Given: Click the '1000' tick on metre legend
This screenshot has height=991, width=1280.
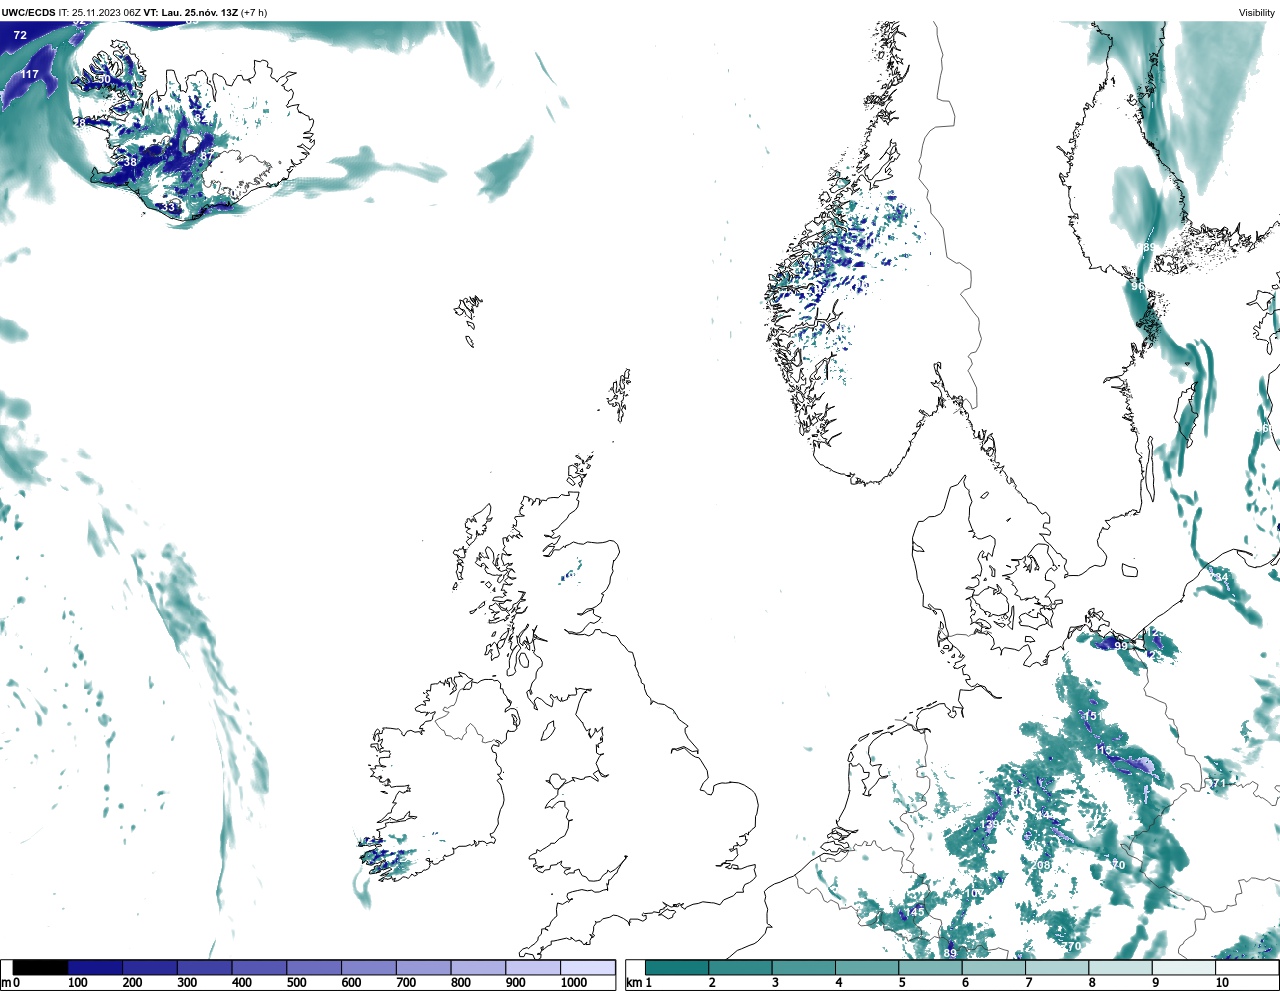Looking at the screenshot, I should [573, 983].
